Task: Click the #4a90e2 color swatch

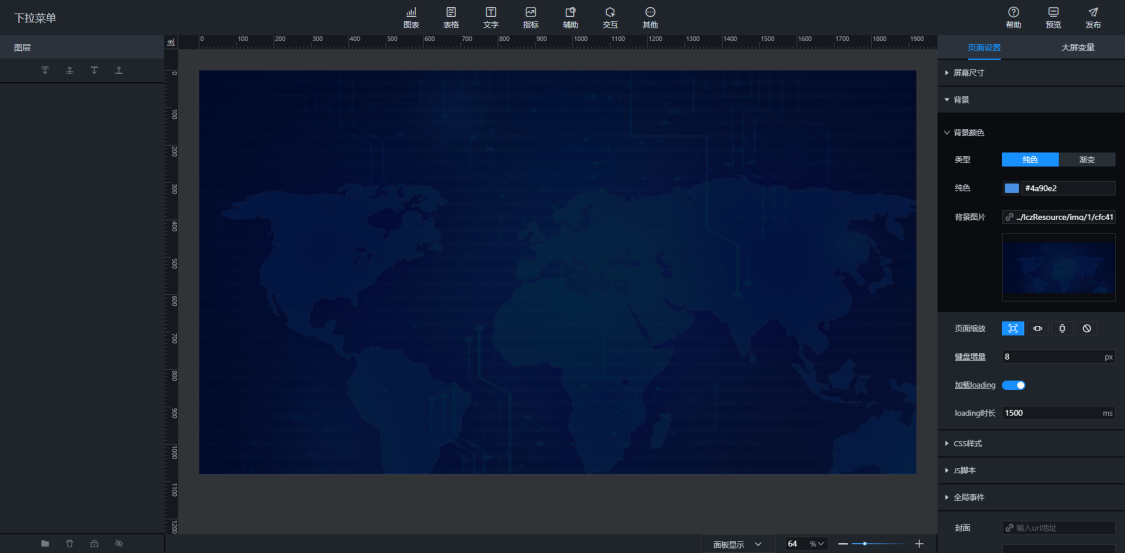Action: [1012, 188]
